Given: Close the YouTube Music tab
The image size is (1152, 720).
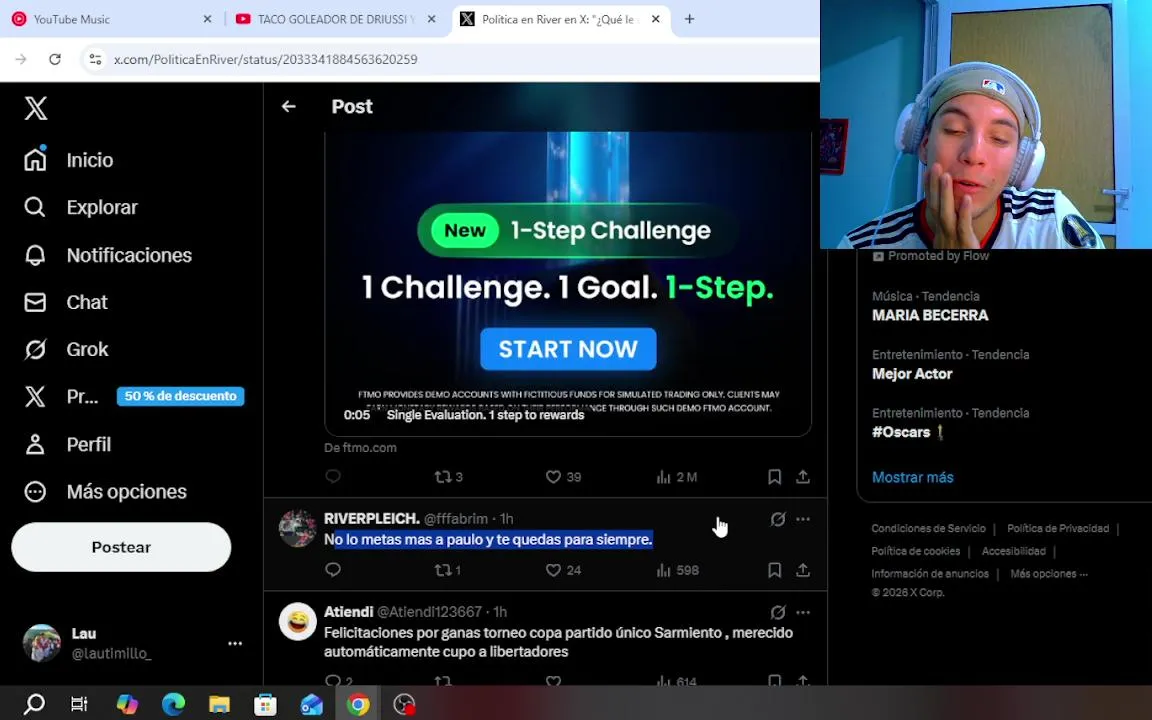Looking at the screenshot, I should coord(207,19).
